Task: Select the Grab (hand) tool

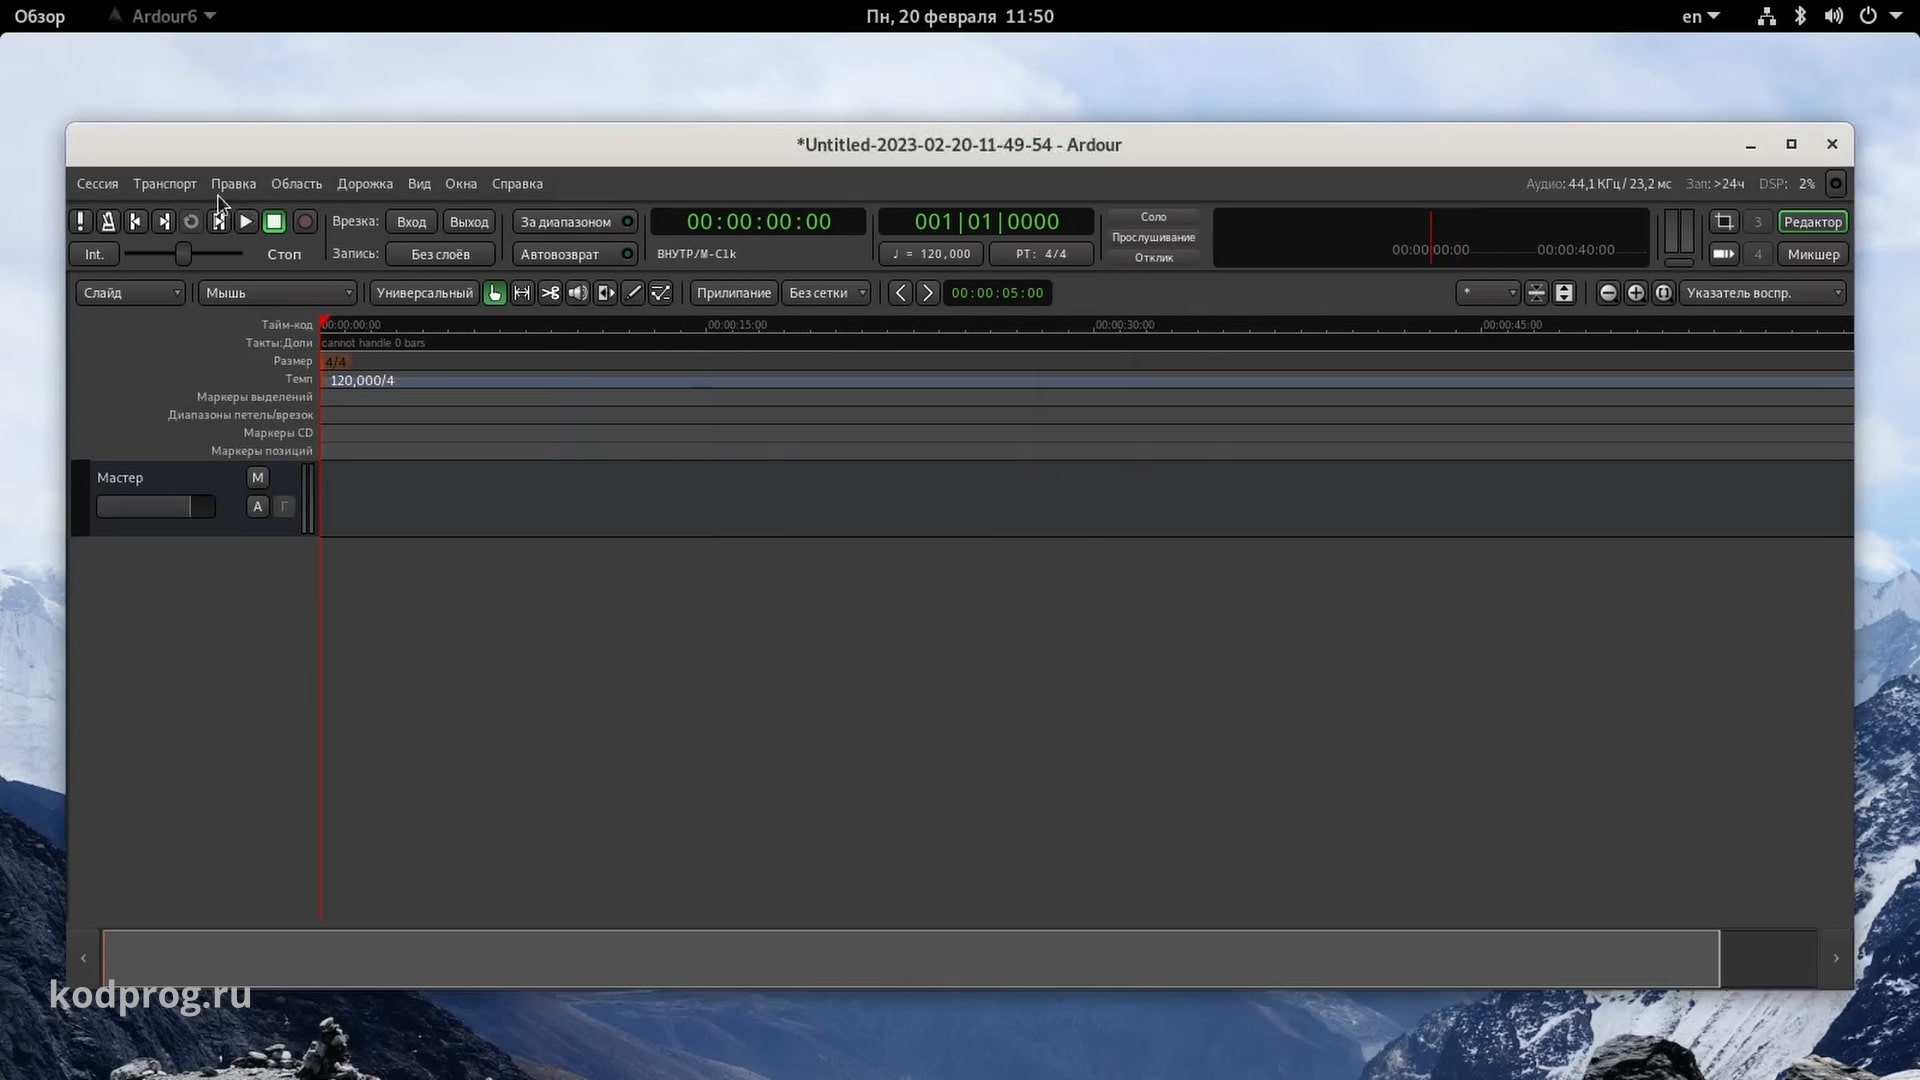Action: tap(495, 293)
